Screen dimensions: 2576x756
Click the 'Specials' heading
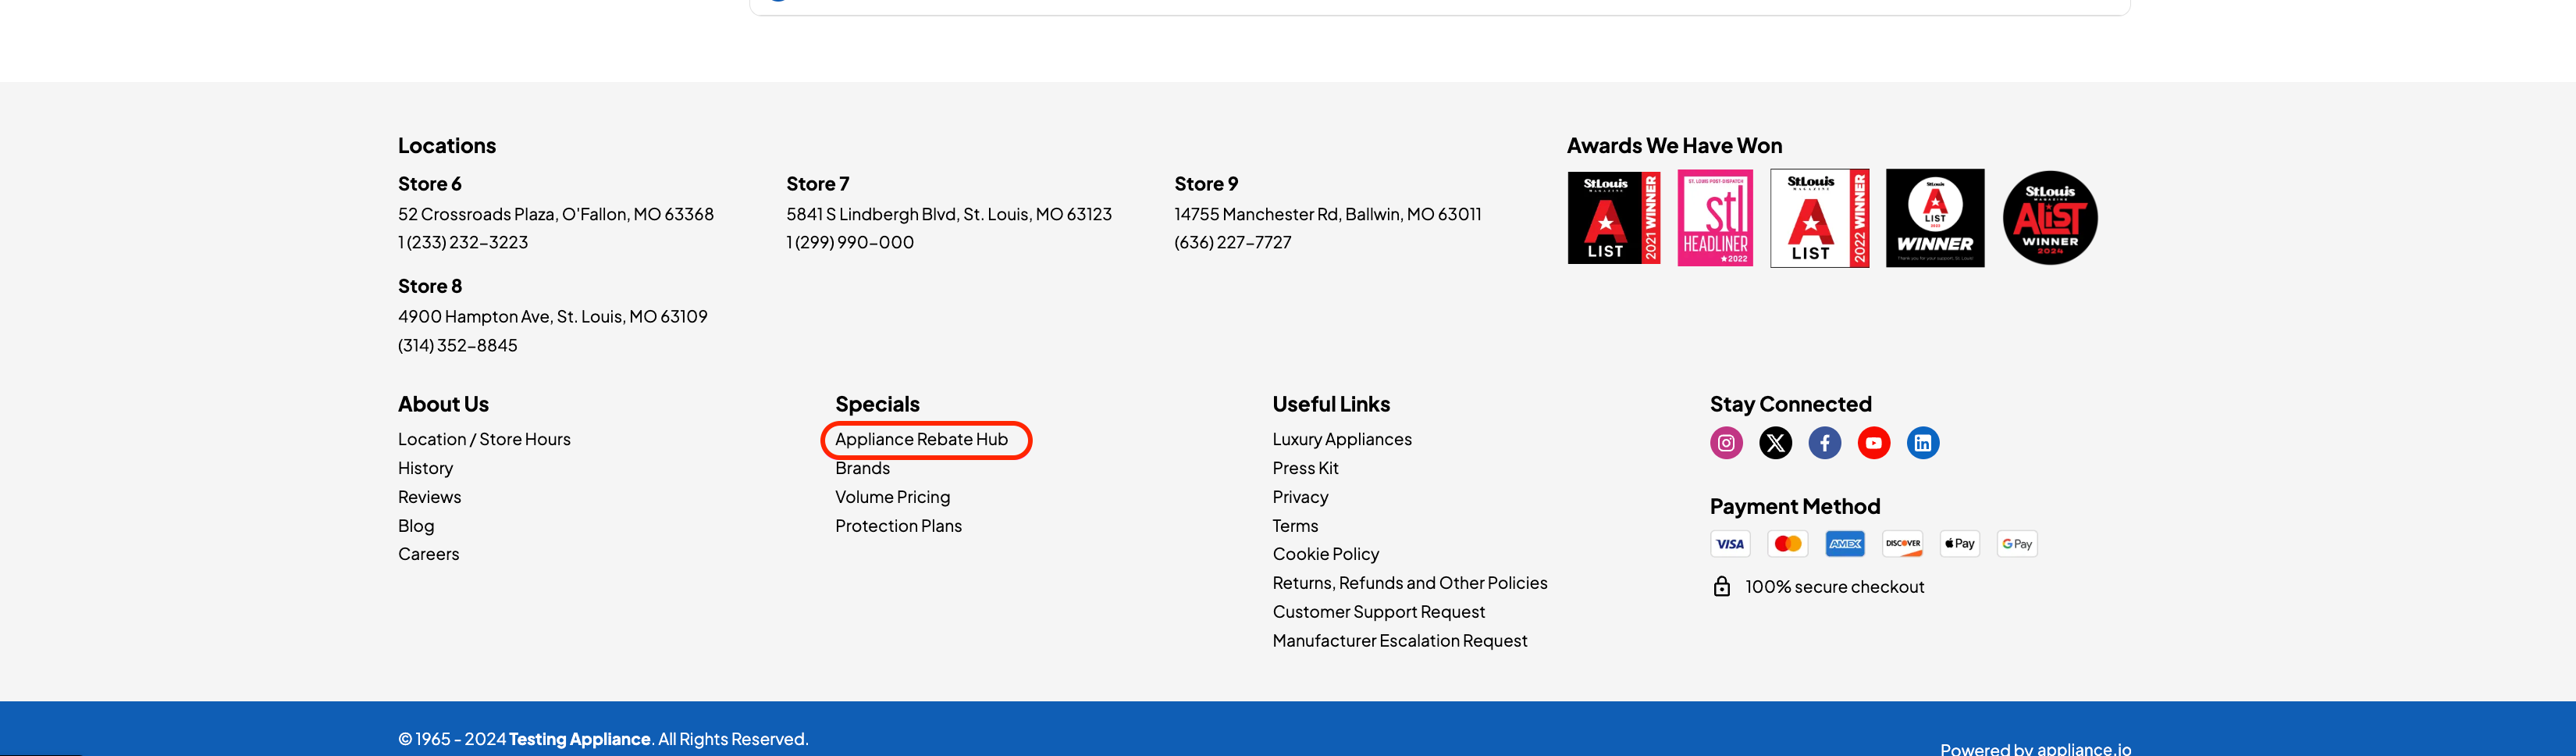[x=877, y=404]
